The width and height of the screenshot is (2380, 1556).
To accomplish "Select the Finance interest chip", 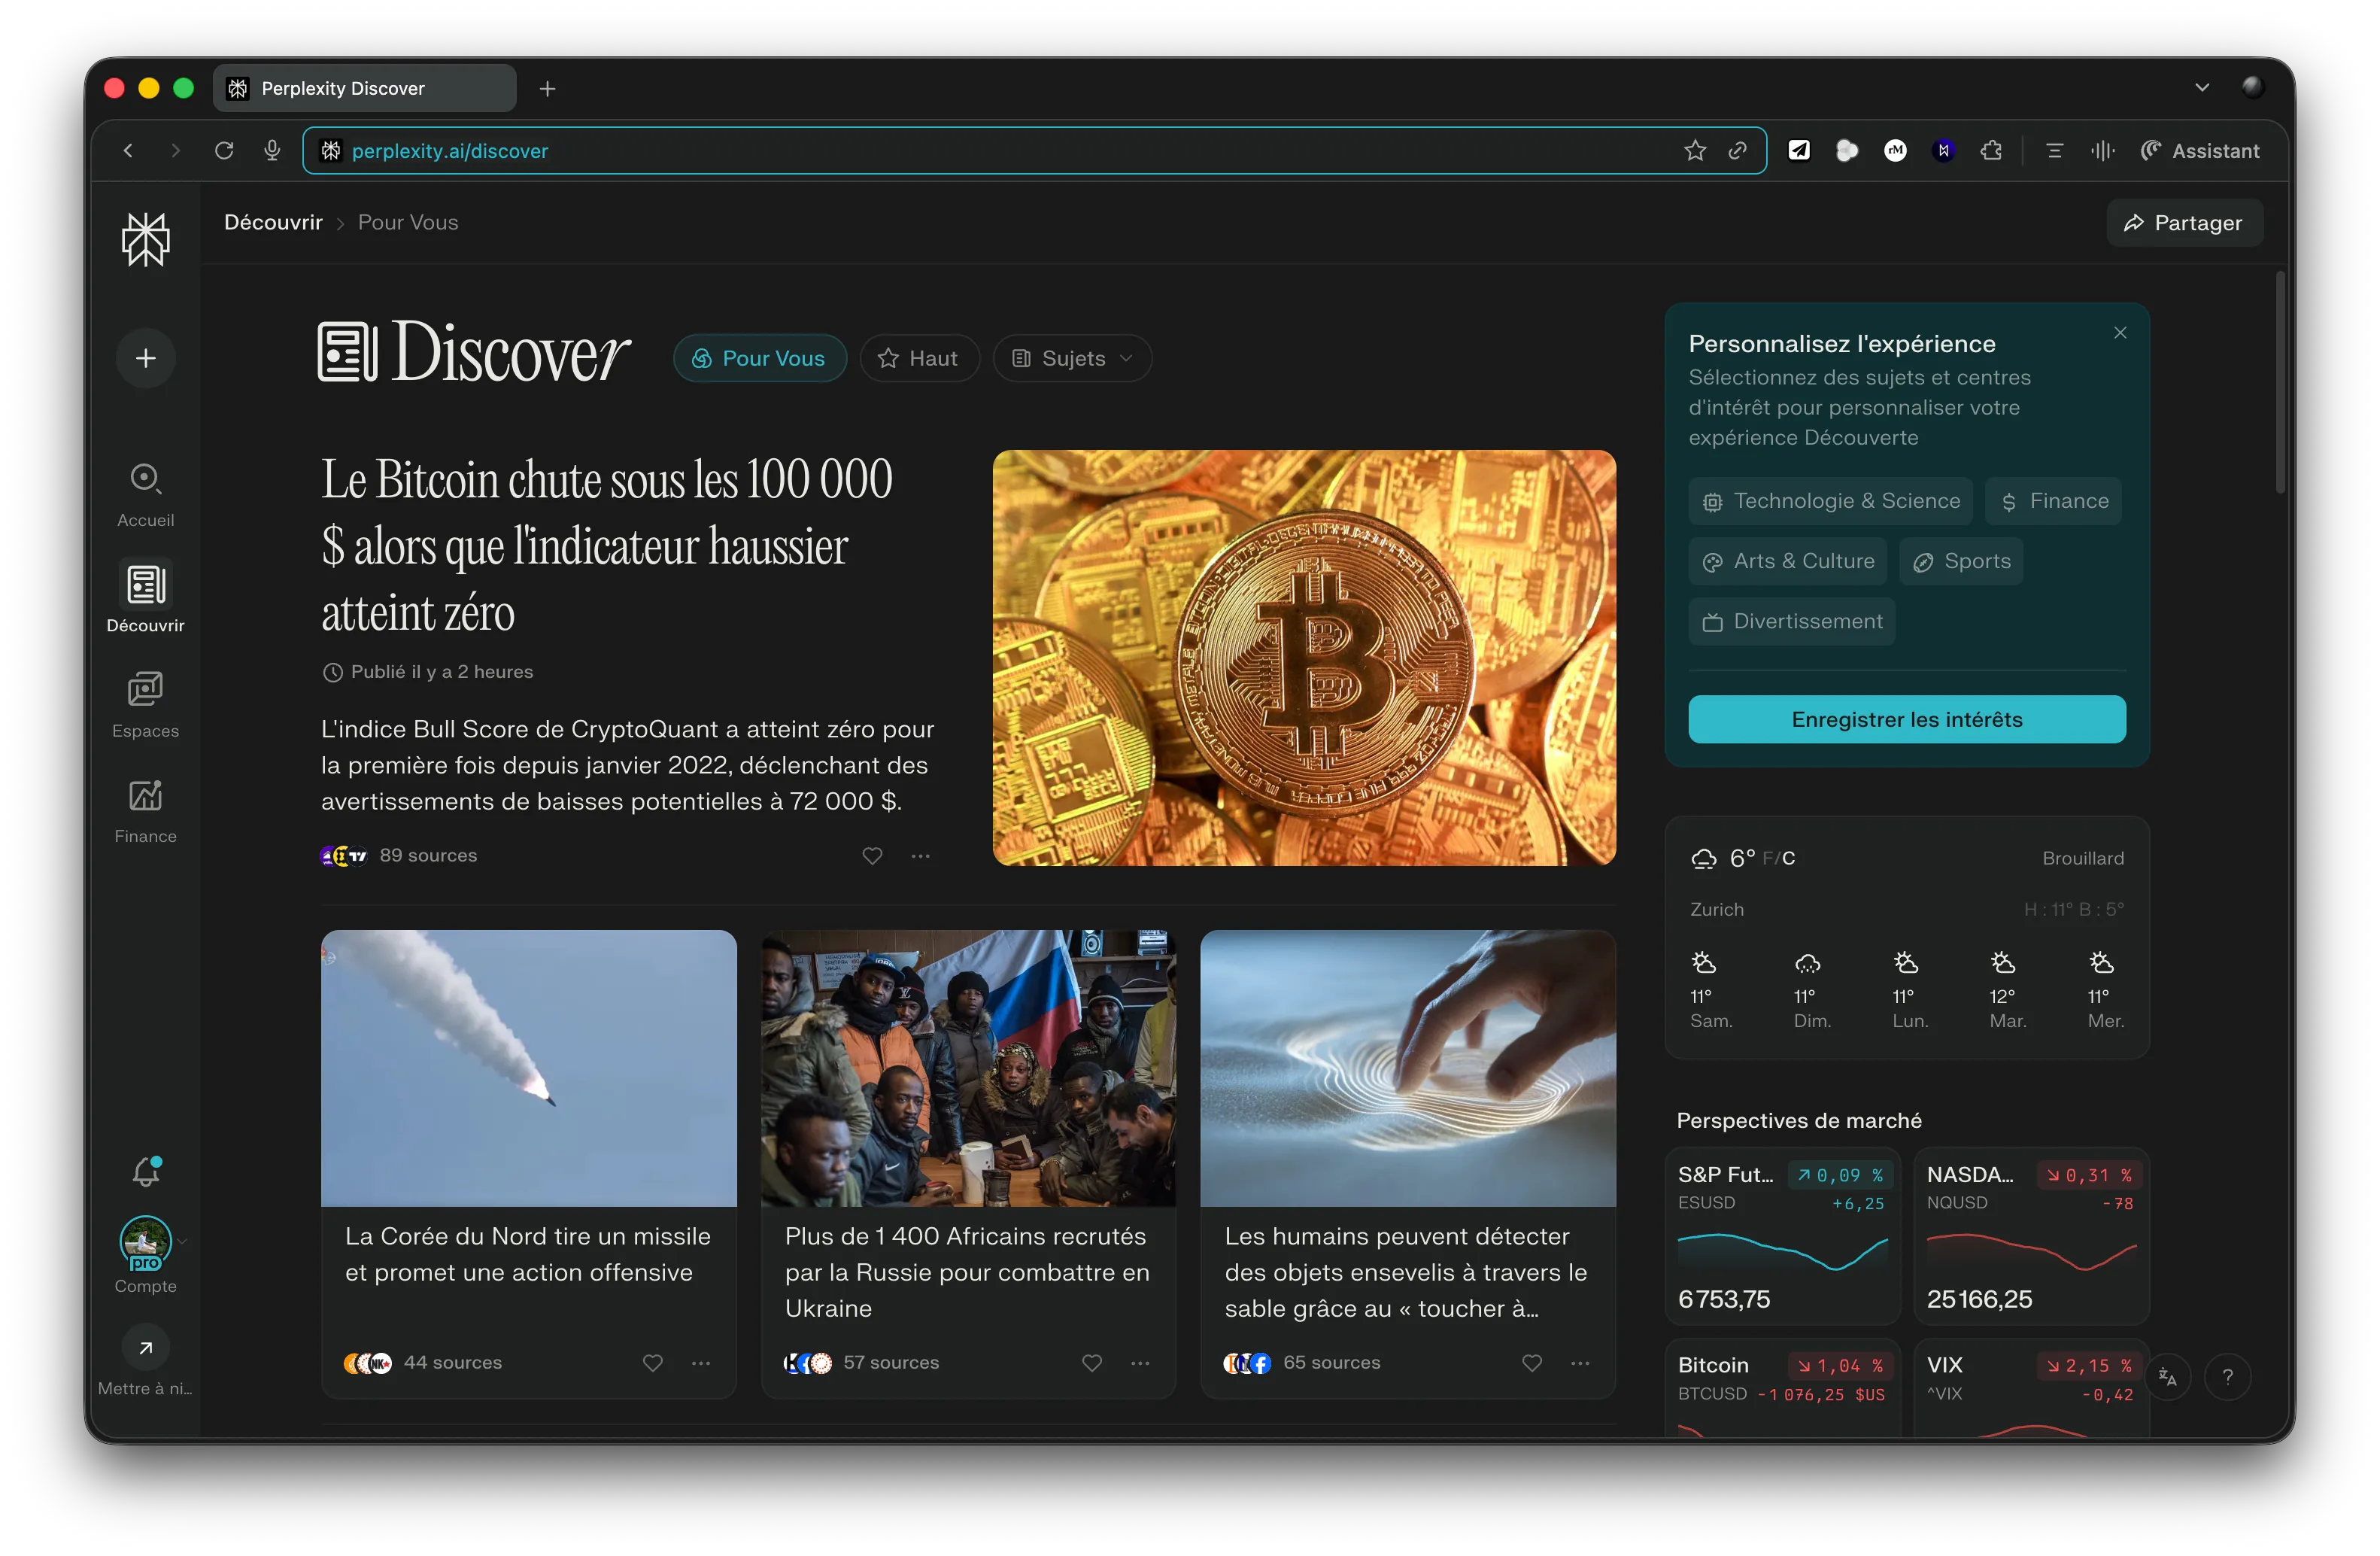I will pos(2052,501).
